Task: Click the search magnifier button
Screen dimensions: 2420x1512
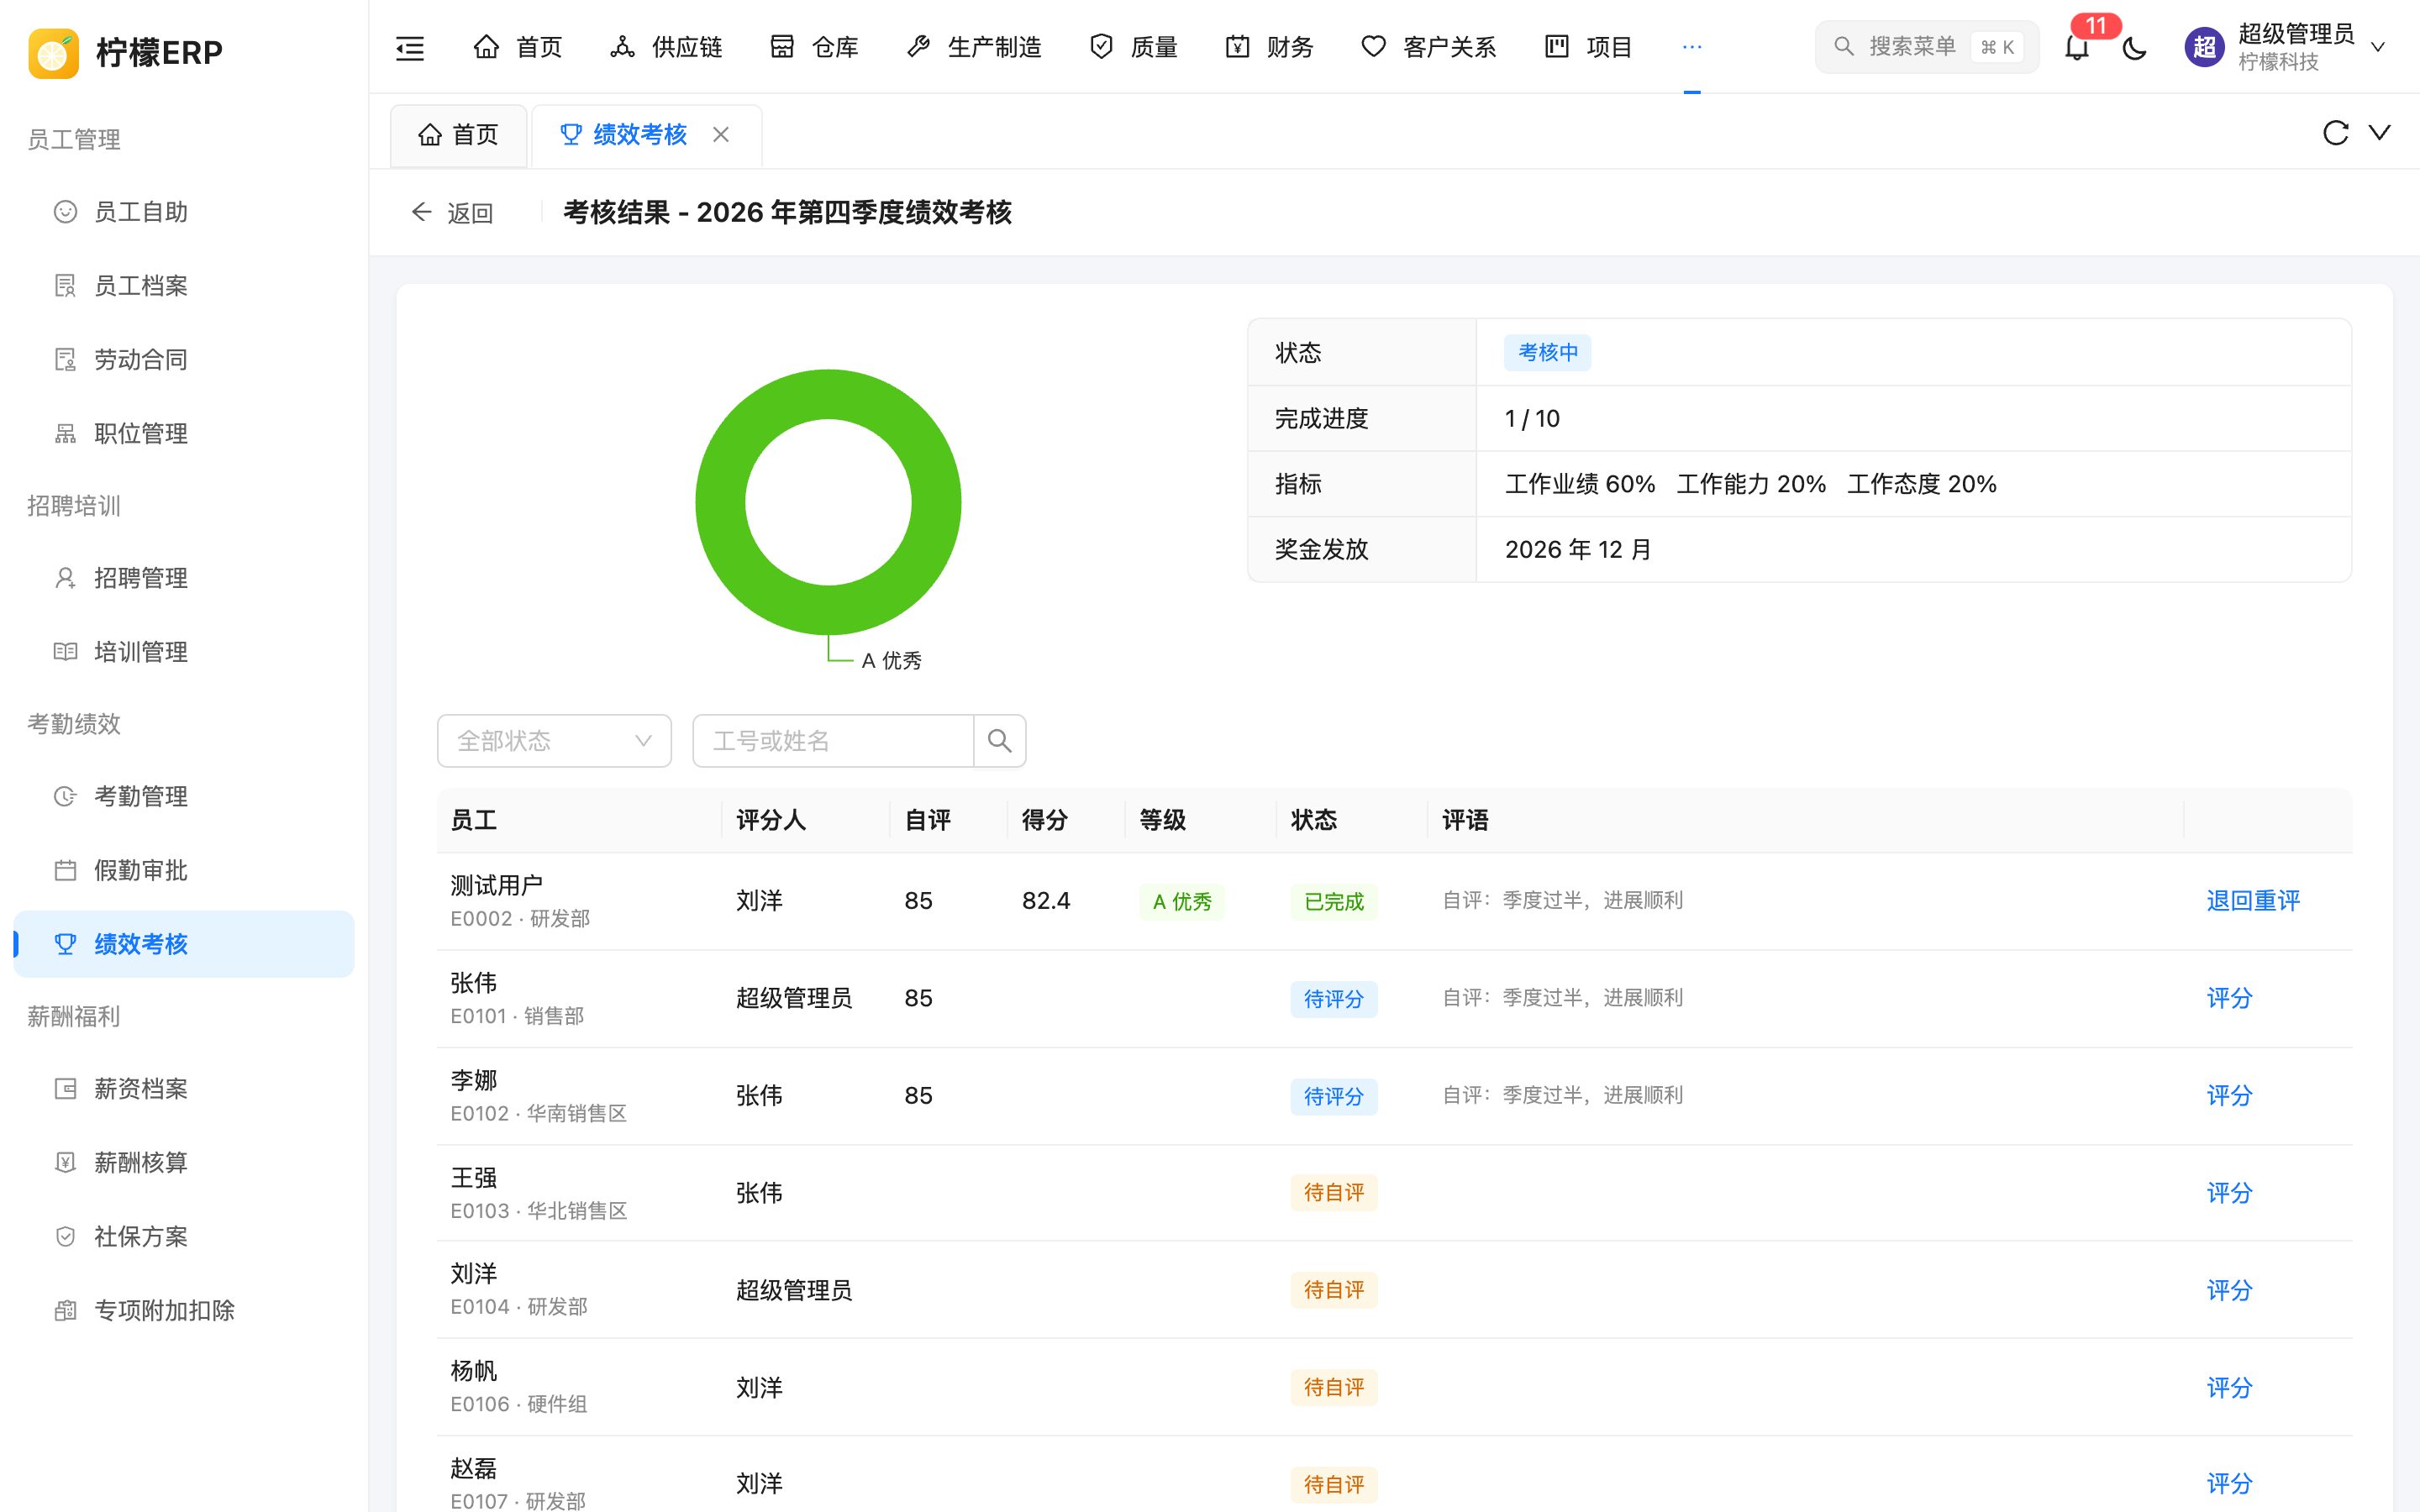Action: pyautogui.click(x=999, y=741)
